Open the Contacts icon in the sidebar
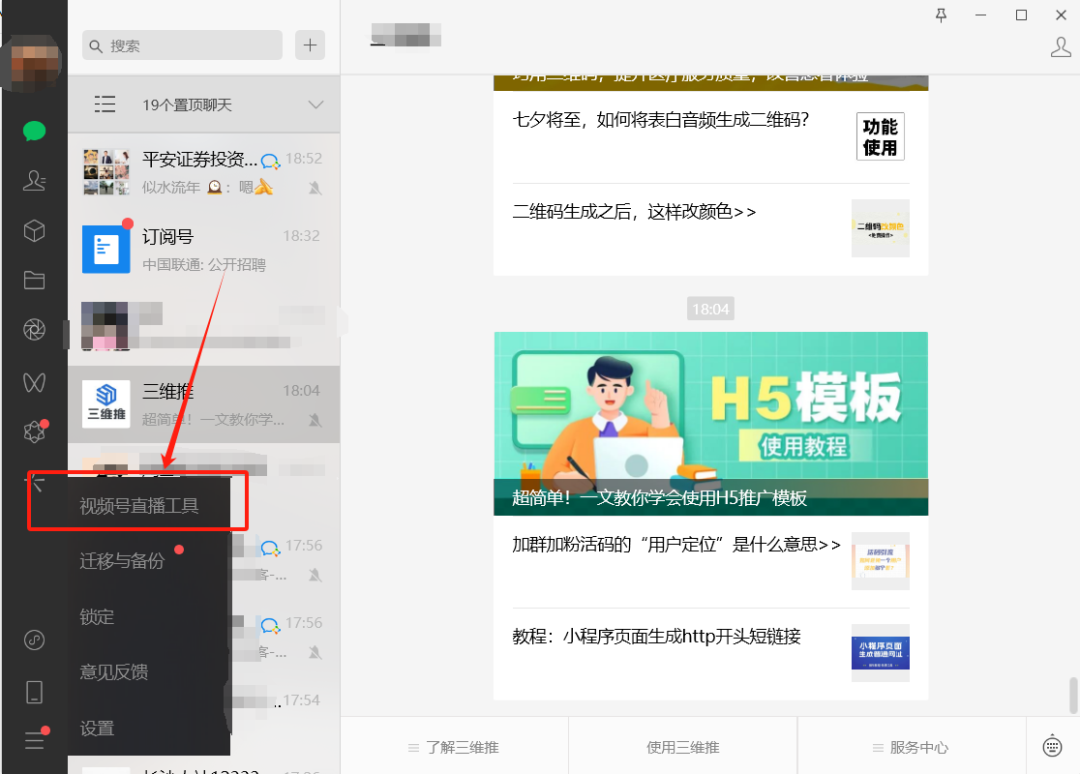The width and height of the screenshot is (1080, 774). 33,180
